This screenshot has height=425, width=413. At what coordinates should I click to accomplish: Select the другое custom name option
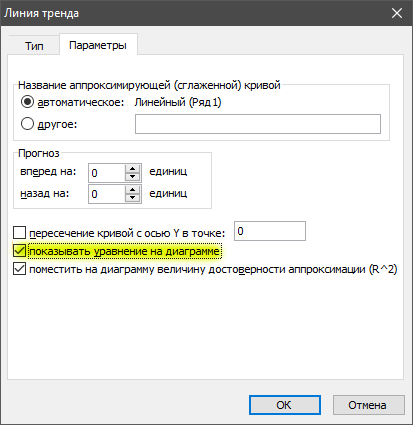click(27, 124)
